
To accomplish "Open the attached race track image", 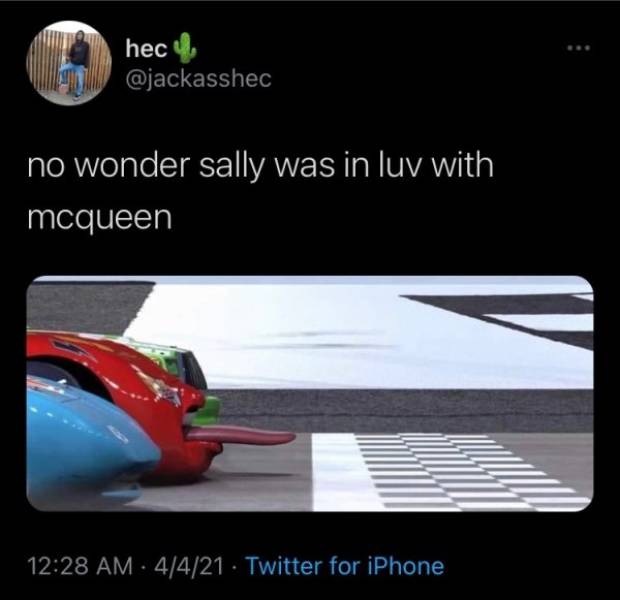I will [310, 394].
